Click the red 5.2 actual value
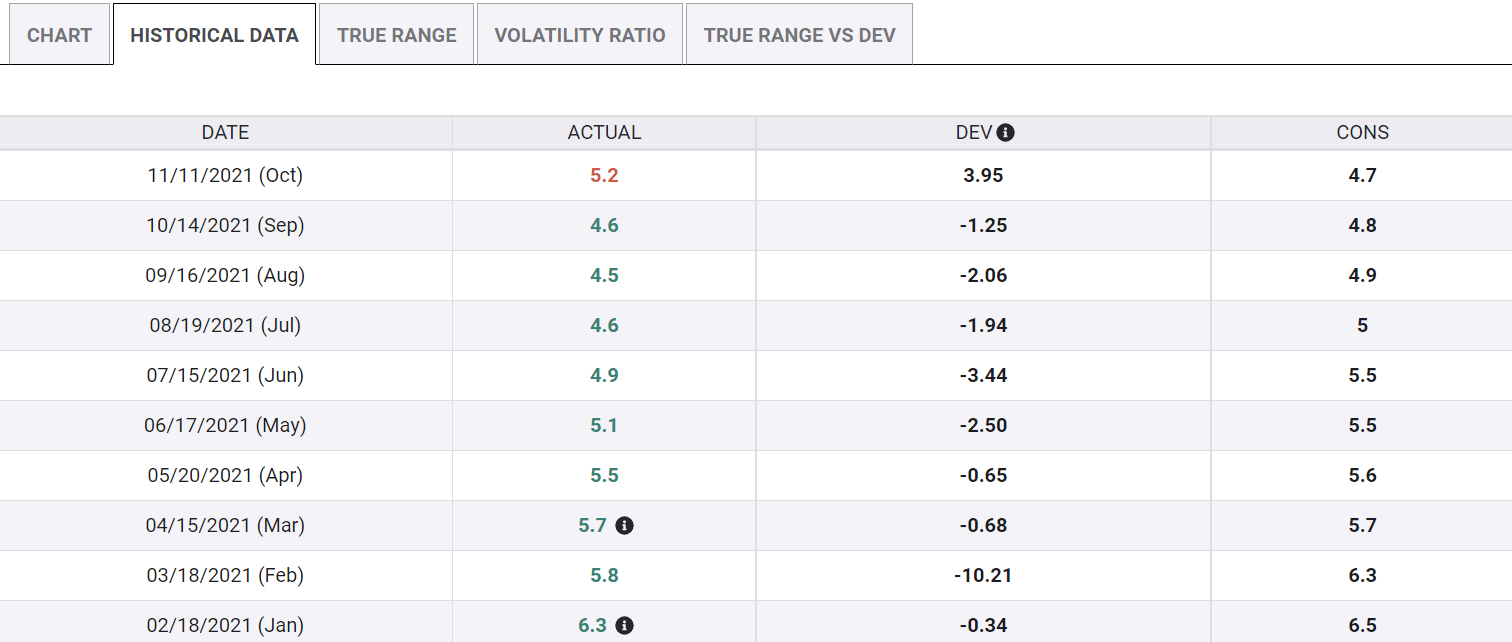Viewport: 1512px width, 642px height. (604, 175)
